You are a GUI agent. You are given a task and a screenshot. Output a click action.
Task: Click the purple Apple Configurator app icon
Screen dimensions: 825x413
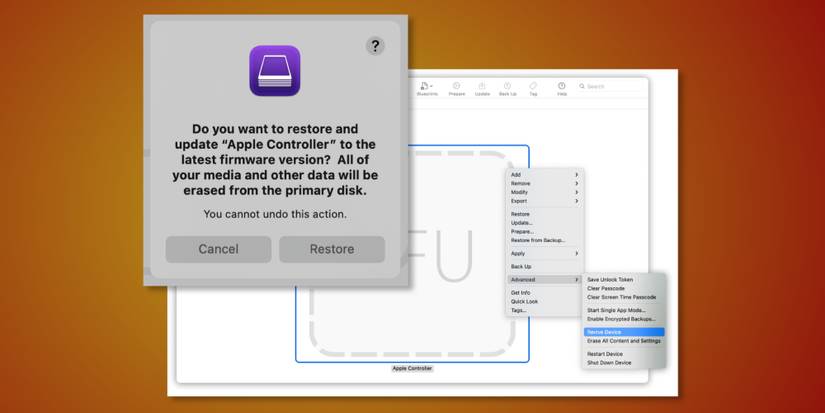click(x=275, y=70)
